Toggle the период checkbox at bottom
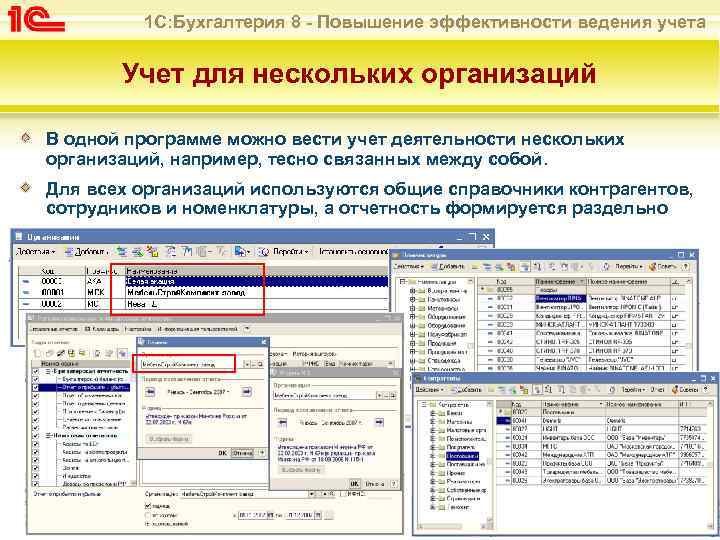 point(148,506)
